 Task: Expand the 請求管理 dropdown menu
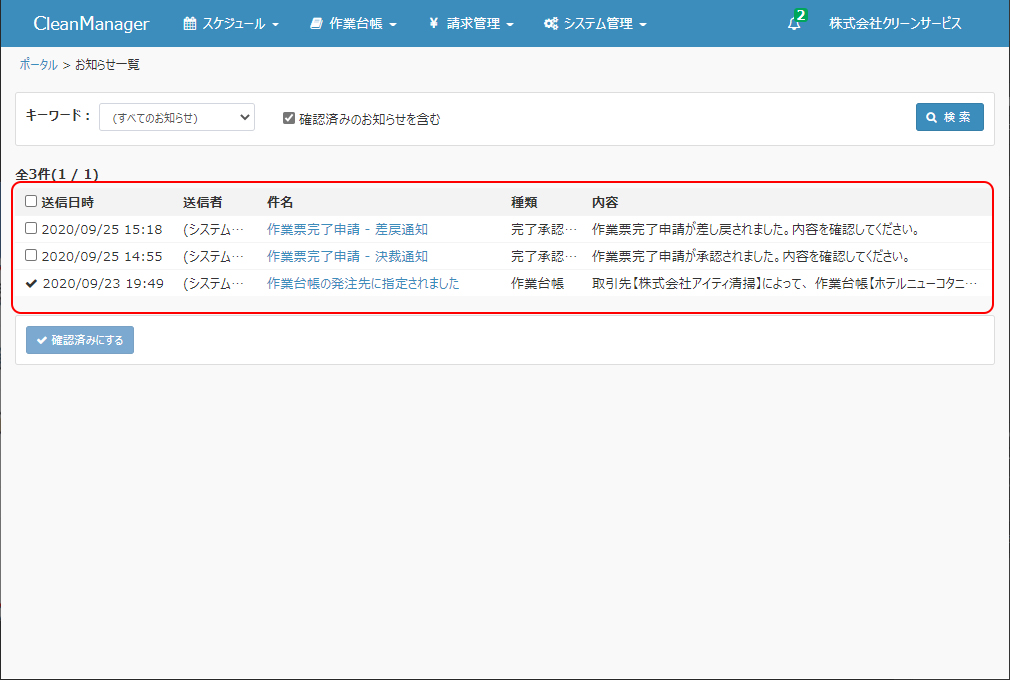pos(471,24)
